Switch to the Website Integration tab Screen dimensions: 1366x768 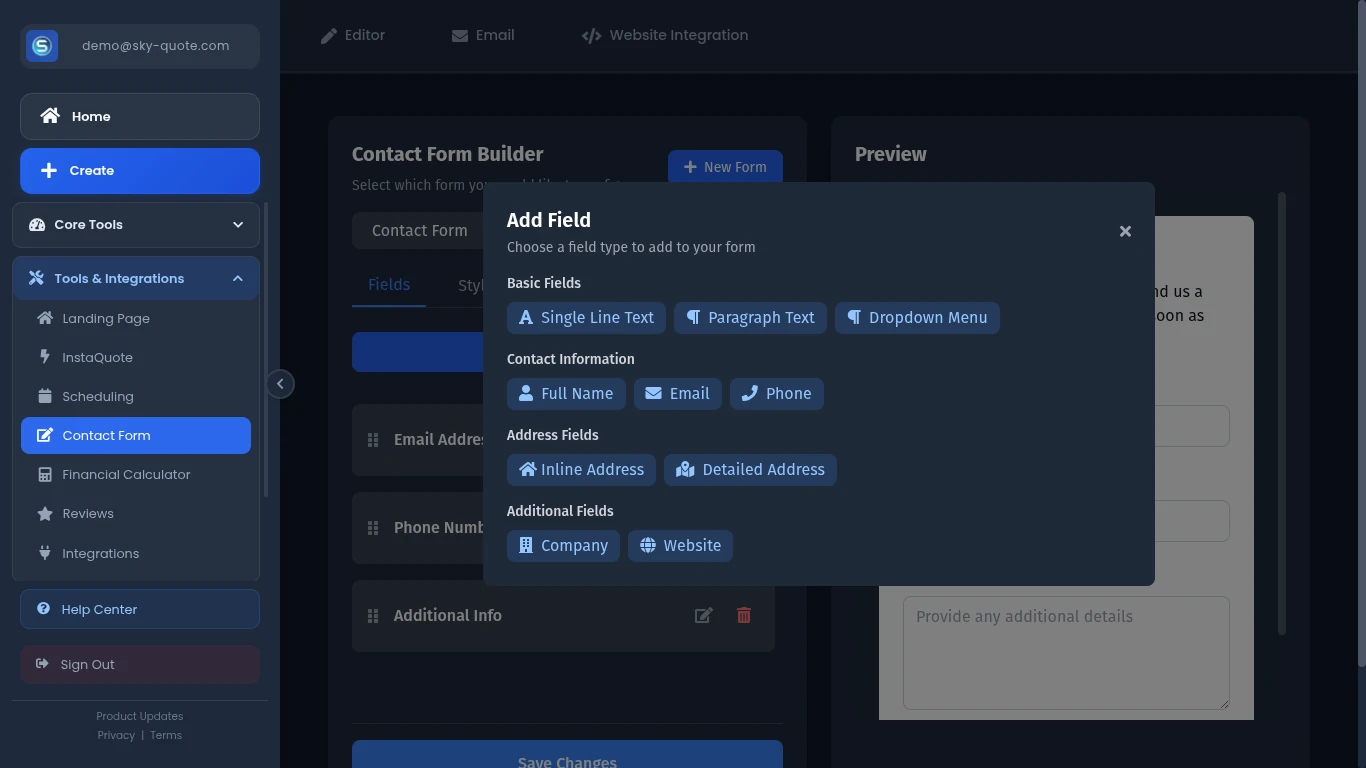point(664,35)
